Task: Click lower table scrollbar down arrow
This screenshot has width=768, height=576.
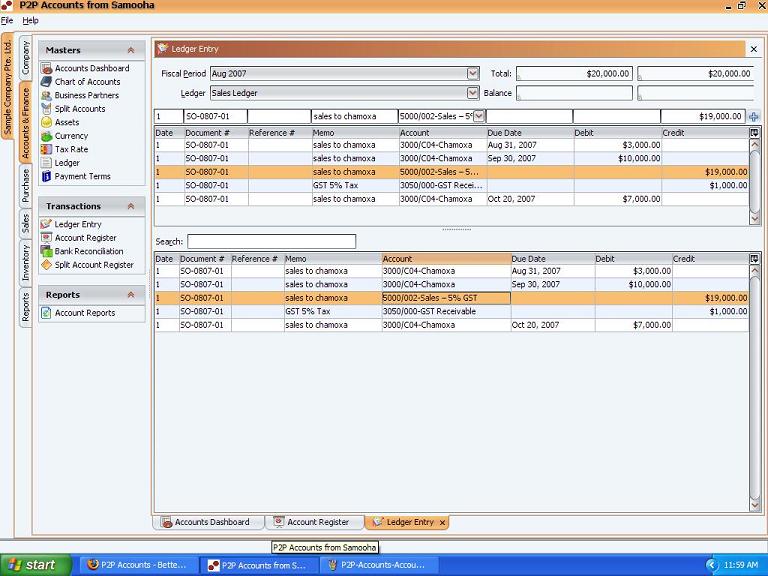Action: point(754,505)
